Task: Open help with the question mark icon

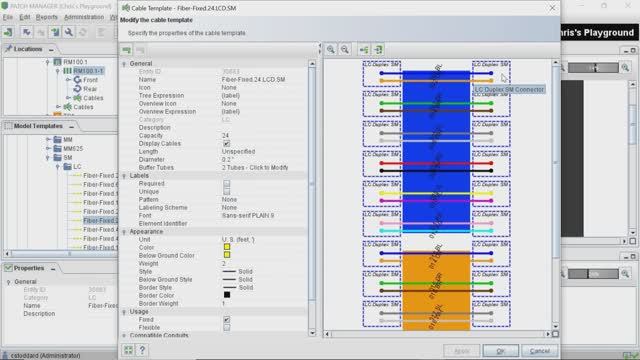Action: click(x=142, y=350)
